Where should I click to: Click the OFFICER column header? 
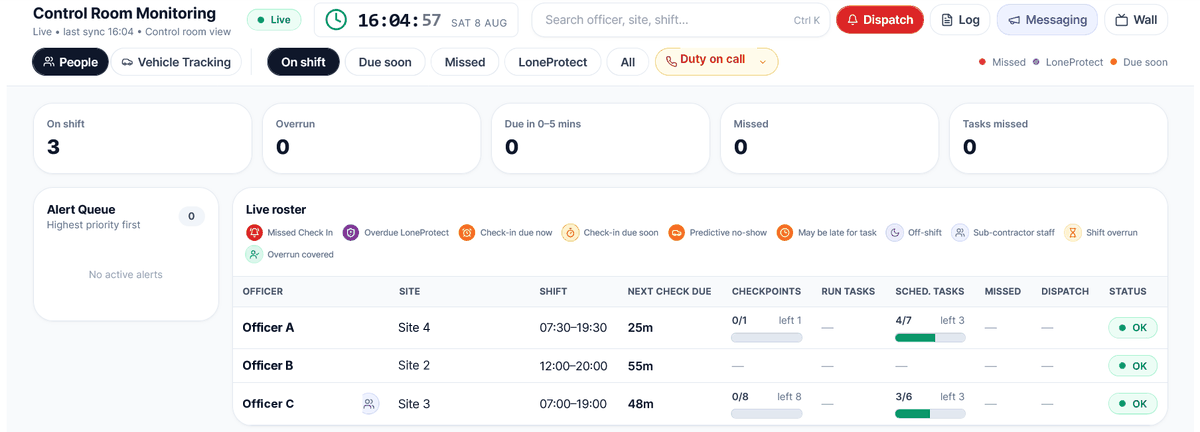coord(263,292)
